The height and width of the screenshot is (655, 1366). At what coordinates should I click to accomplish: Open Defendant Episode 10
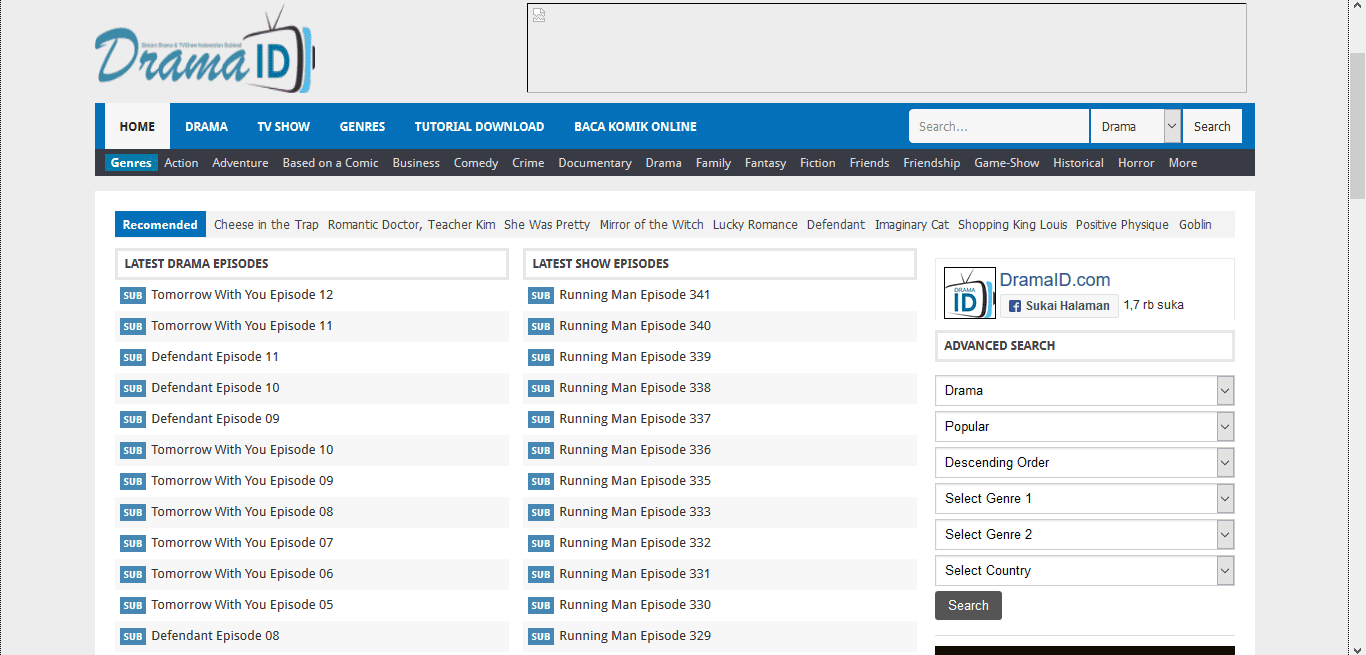coord(215,388)
